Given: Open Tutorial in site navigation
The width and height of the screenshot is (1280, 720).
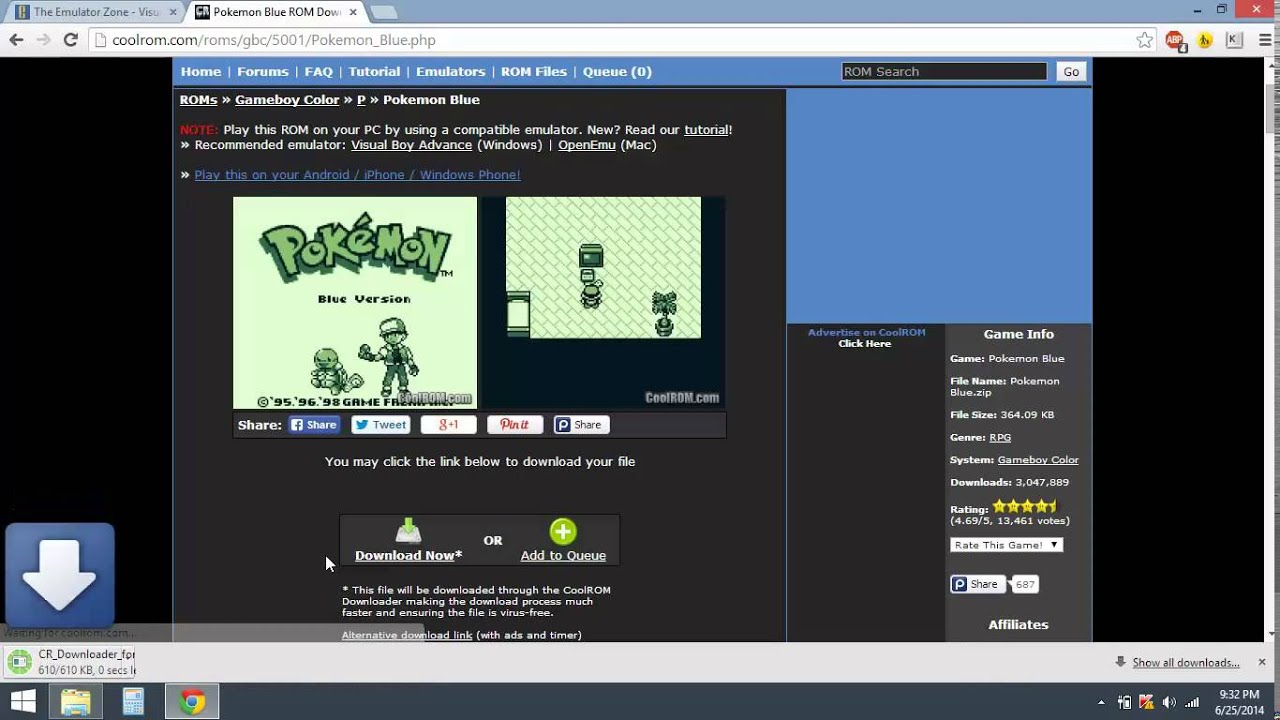Looking at the screenshot, I should 374,72.
